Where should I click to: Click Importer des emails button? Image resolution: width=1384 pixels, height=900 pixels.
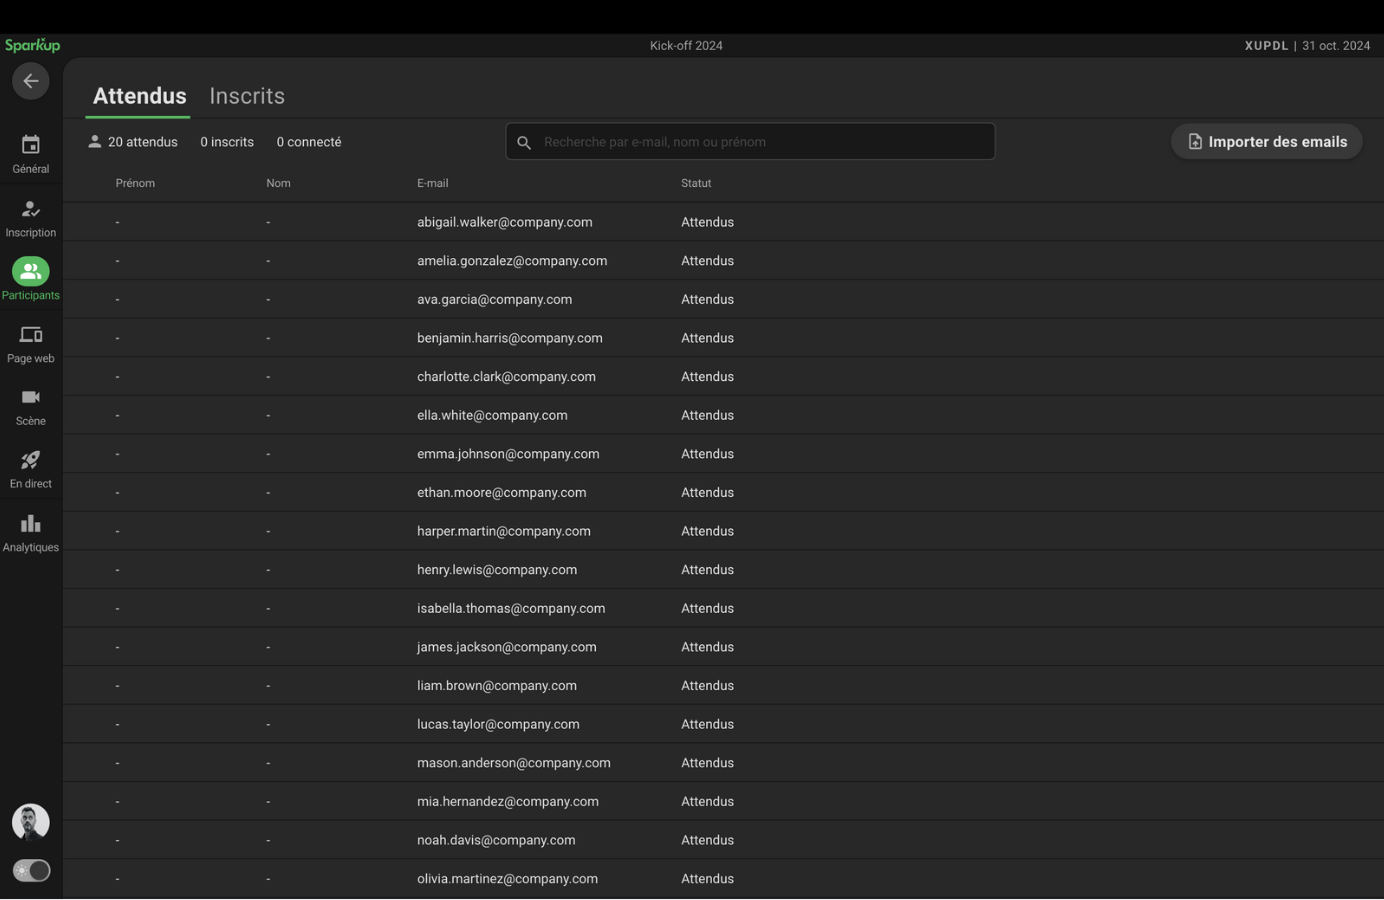(x=1266, y=142)
